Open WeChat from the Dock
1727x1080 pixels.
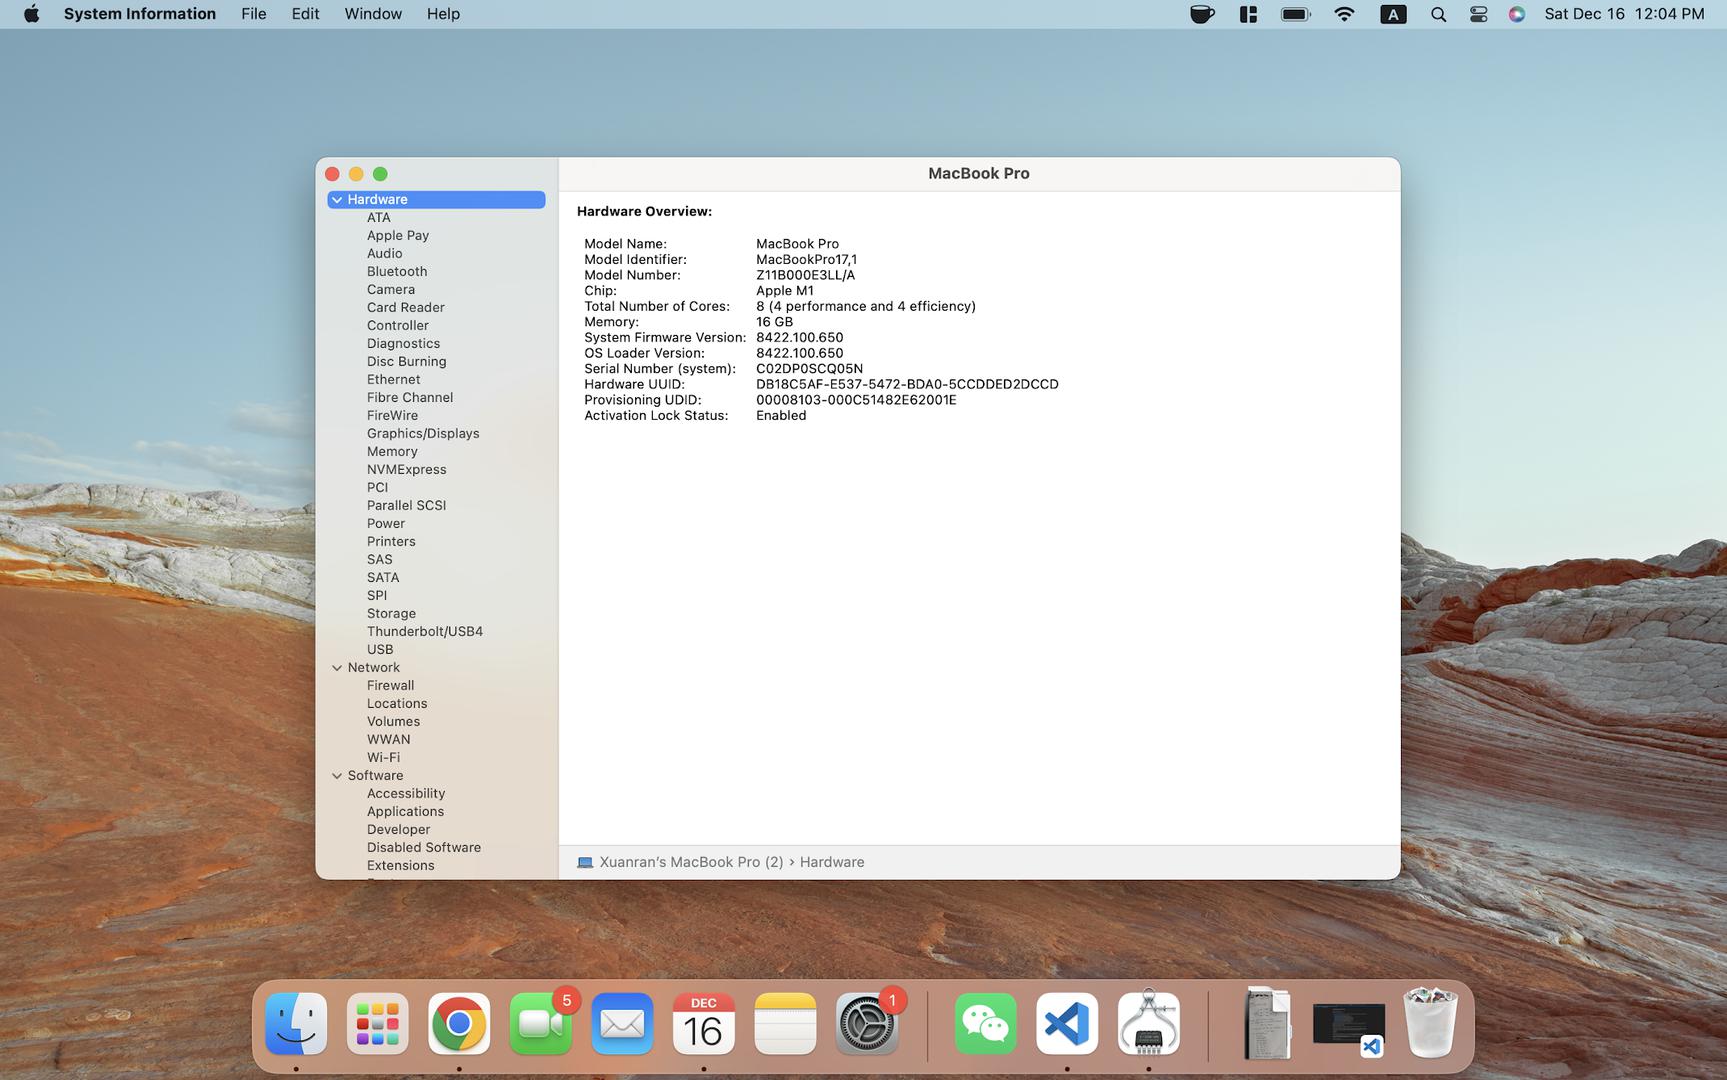(x=986, y=1024)
